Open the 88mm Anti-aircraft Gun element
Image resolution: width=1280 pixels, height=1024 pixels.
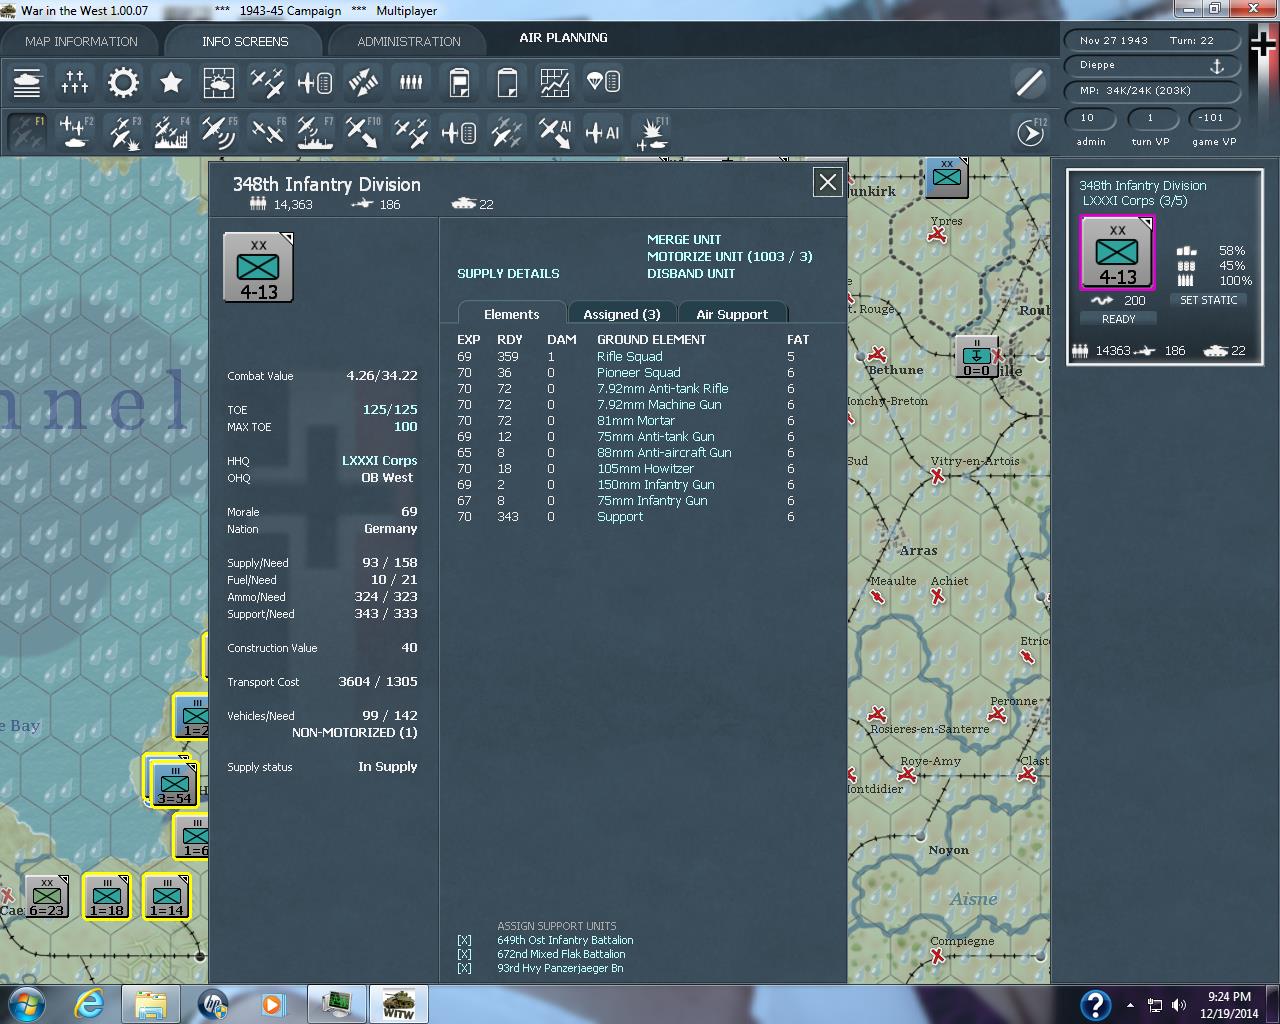[x=664, y=453]
